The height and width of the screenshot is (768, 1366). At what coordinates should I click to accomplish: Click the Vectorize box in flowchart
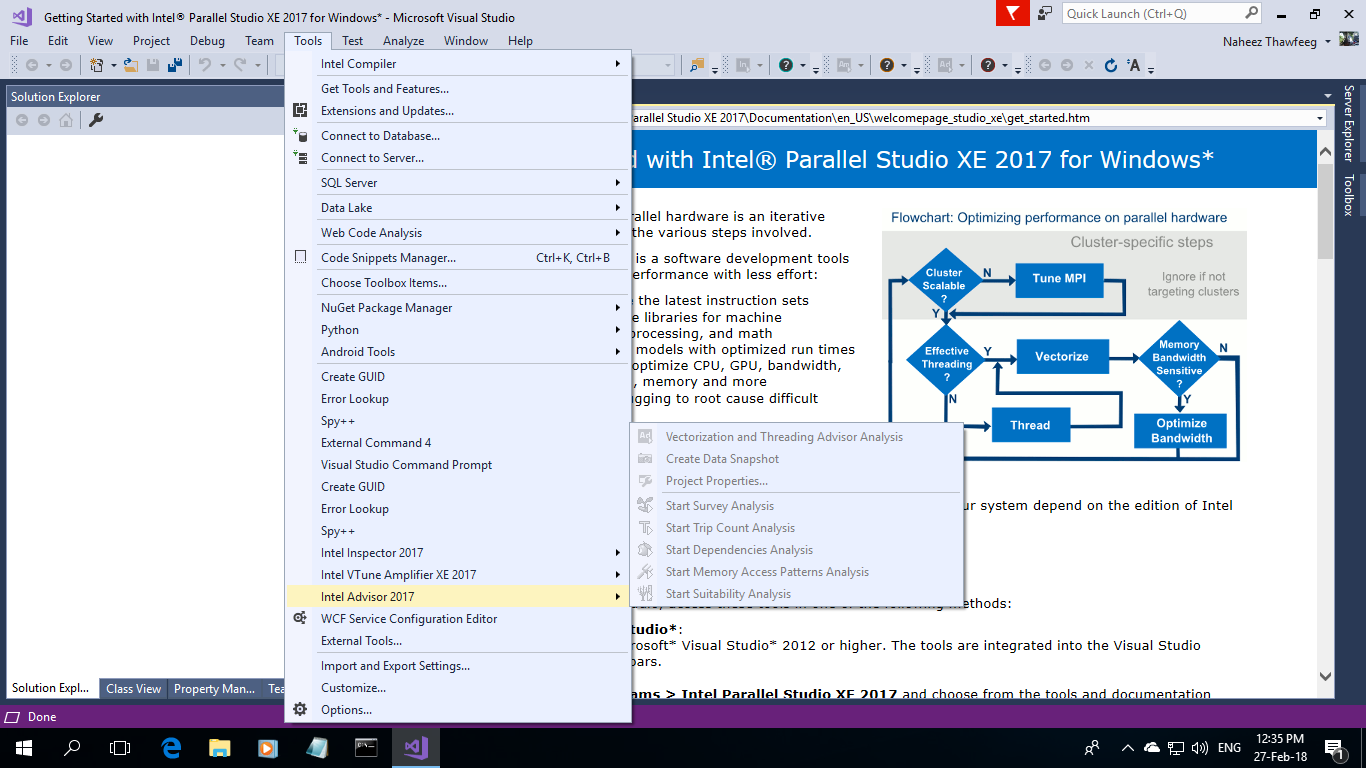click(1062, 356)
